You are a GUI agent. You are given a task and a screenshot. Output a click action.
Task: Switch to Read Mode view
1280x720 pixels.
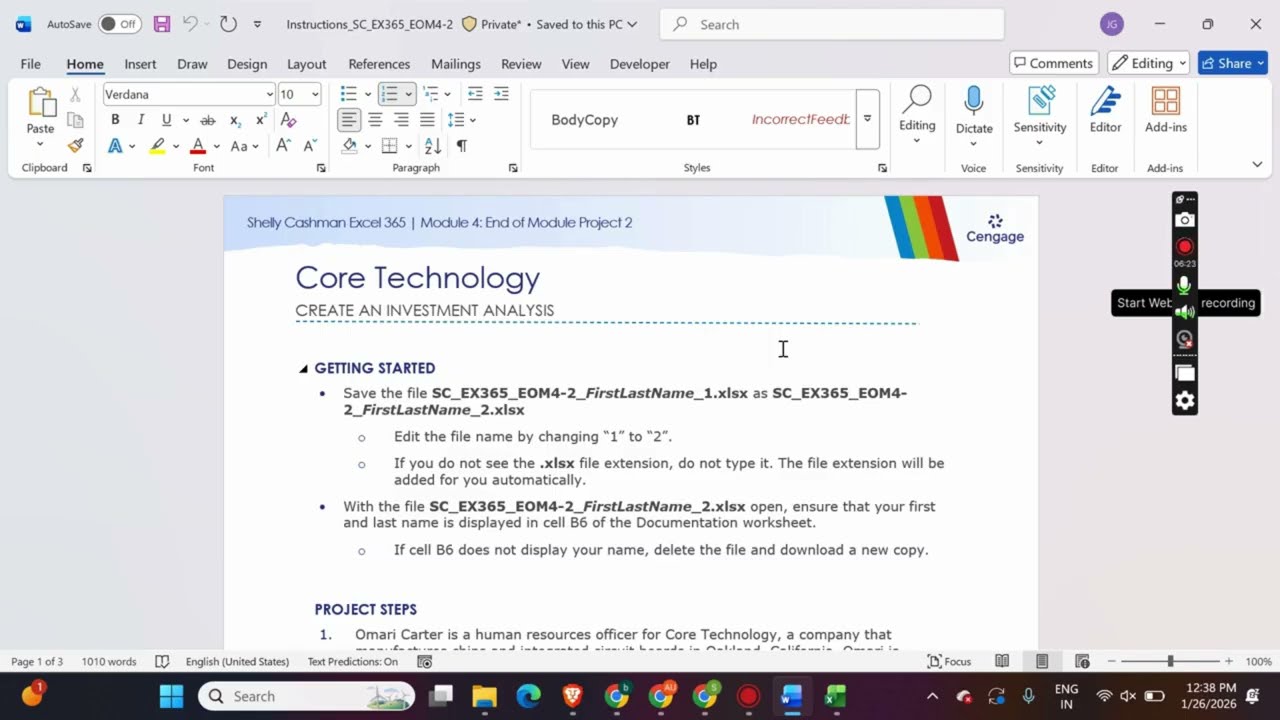click(1002, 661)
